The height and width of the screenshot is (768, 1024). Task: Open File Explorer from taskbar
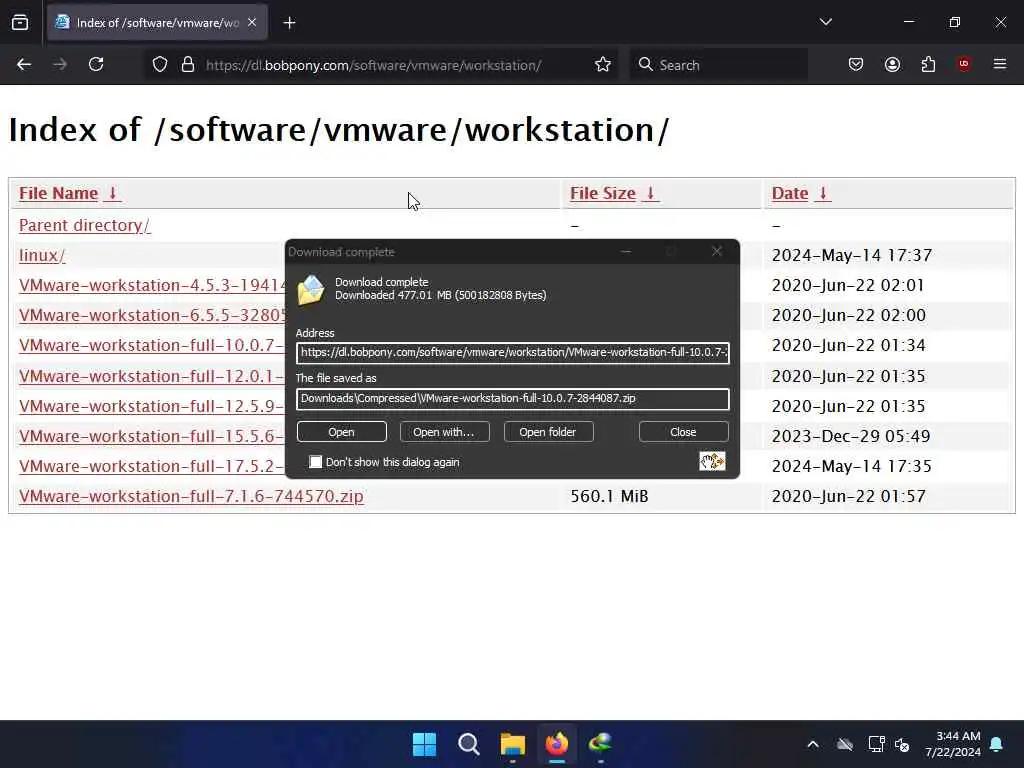pyautogui.click(x=513, y=744)
